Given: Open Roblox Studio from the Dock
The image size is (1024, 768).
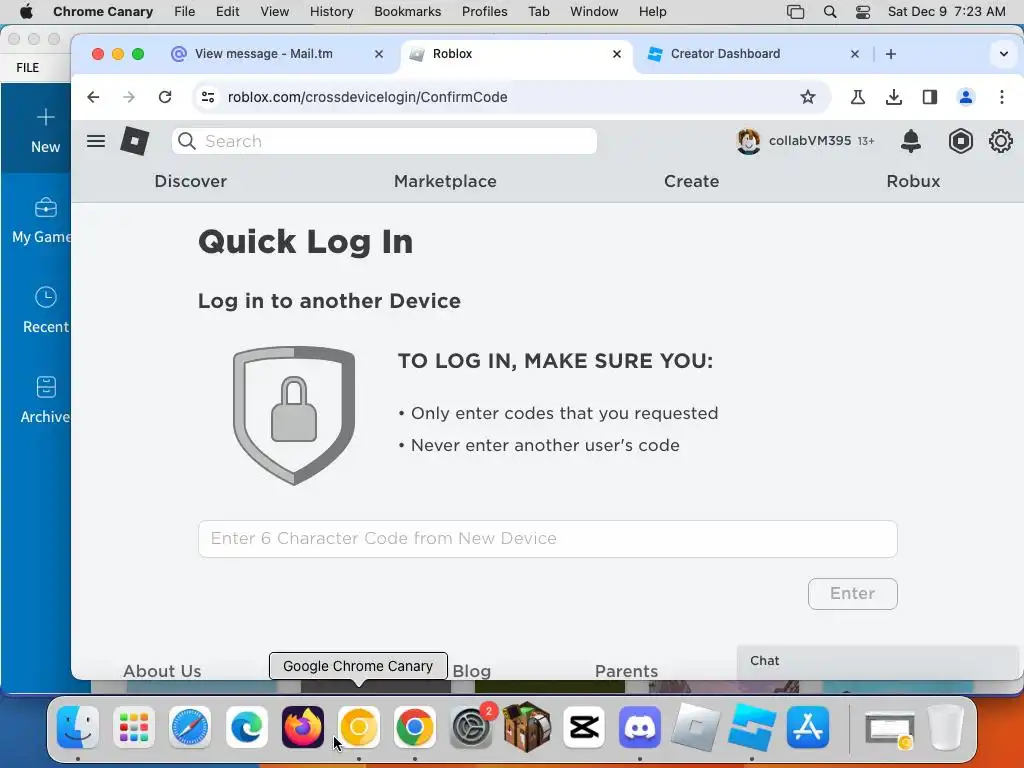Looking at the screenshot, I should point(752,727).
